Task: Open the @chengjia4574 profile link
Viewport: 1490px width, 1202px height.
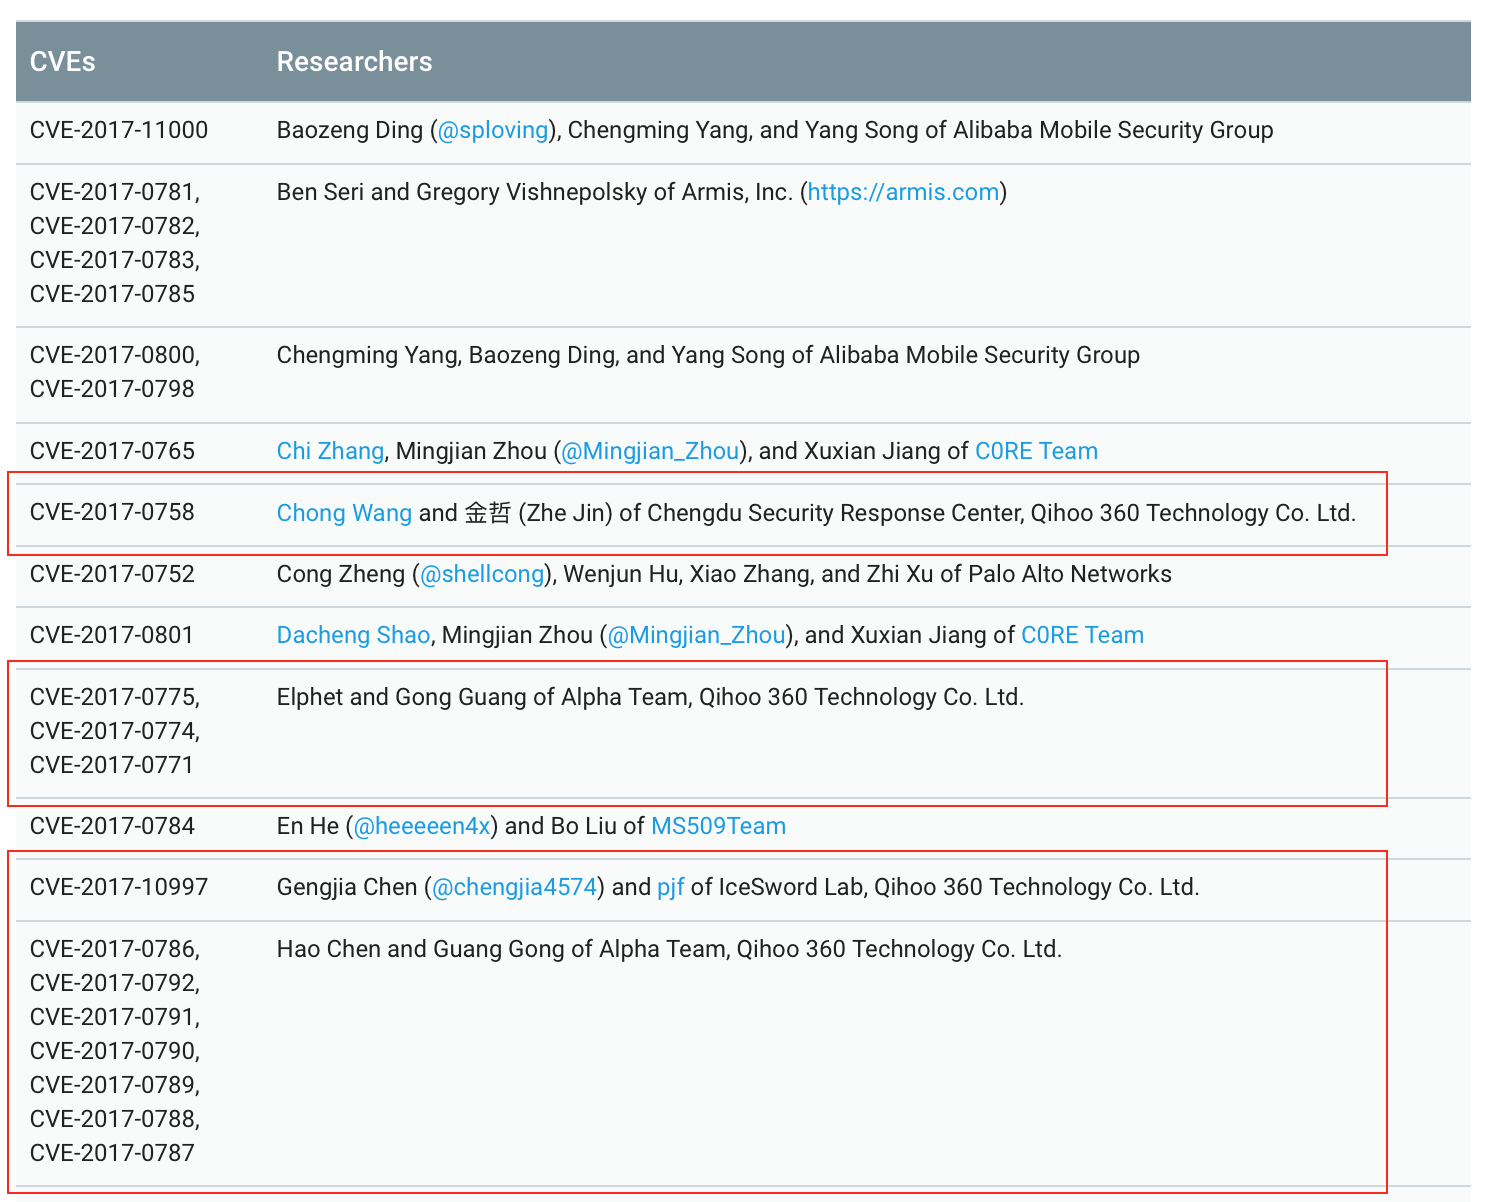Action: [514, 887]
